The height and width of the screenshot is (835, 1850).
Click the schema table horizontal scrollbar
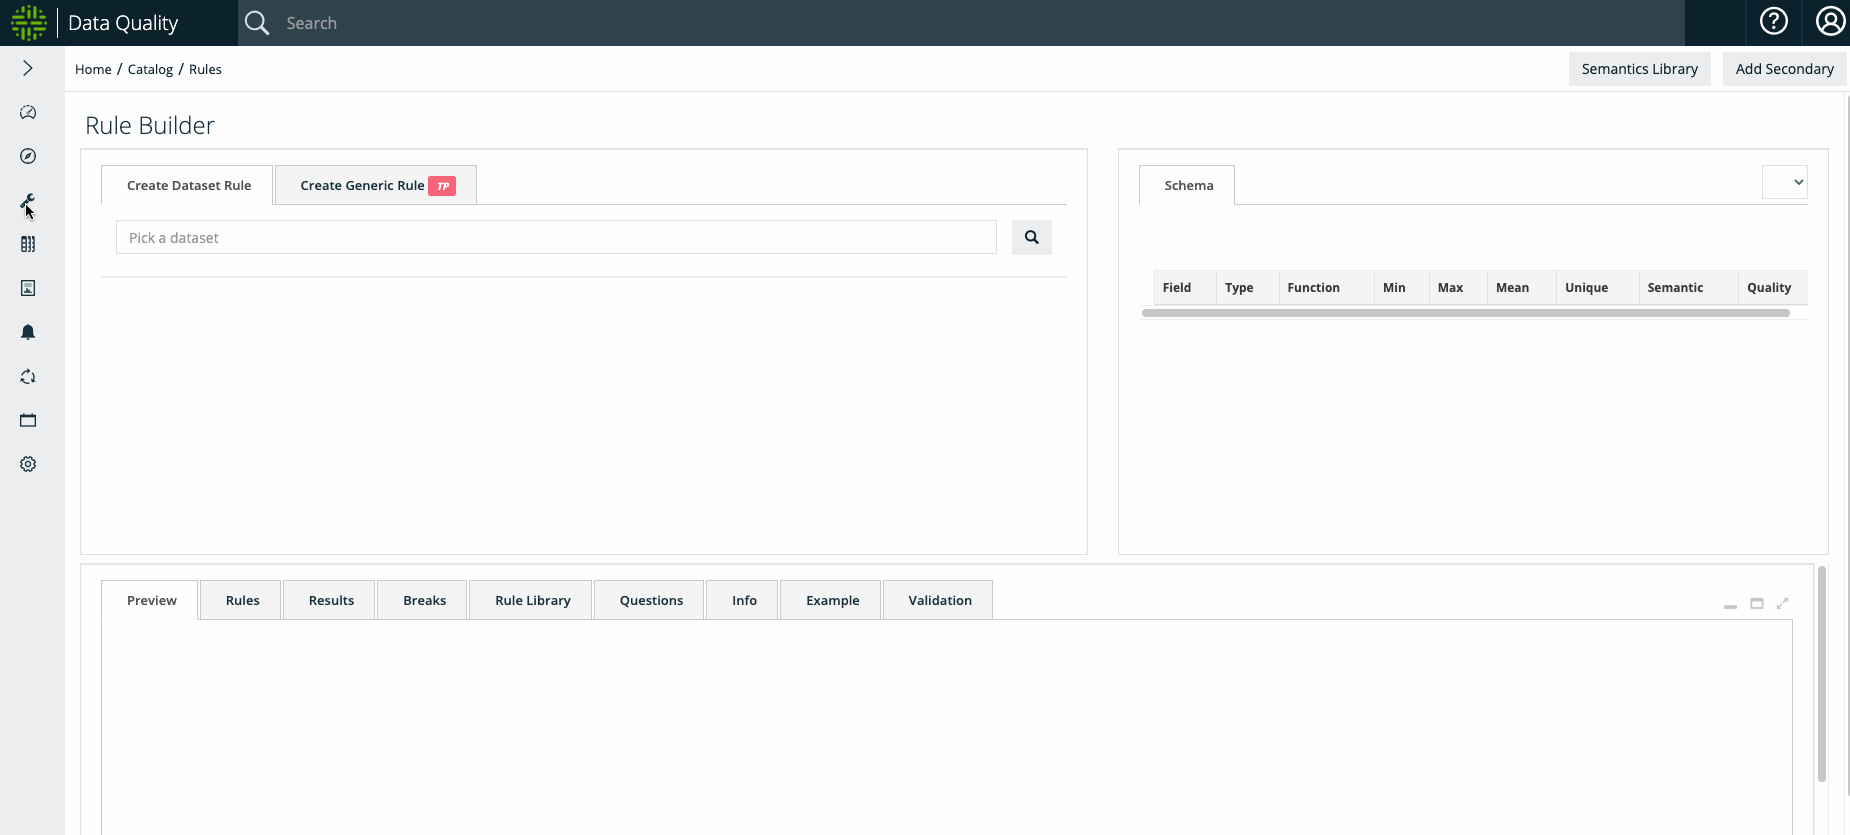pyautogui.click(x=1465, y=313)
